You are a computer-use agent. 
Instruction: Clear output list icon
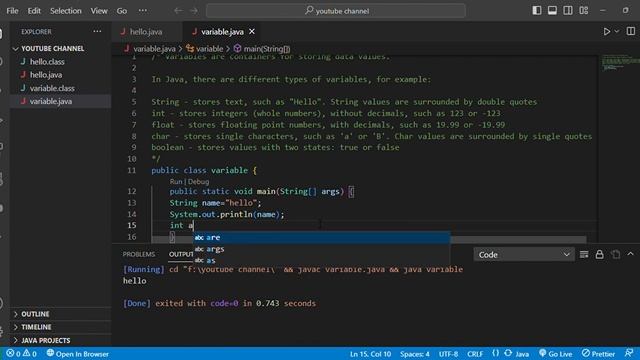pos(584,255)
